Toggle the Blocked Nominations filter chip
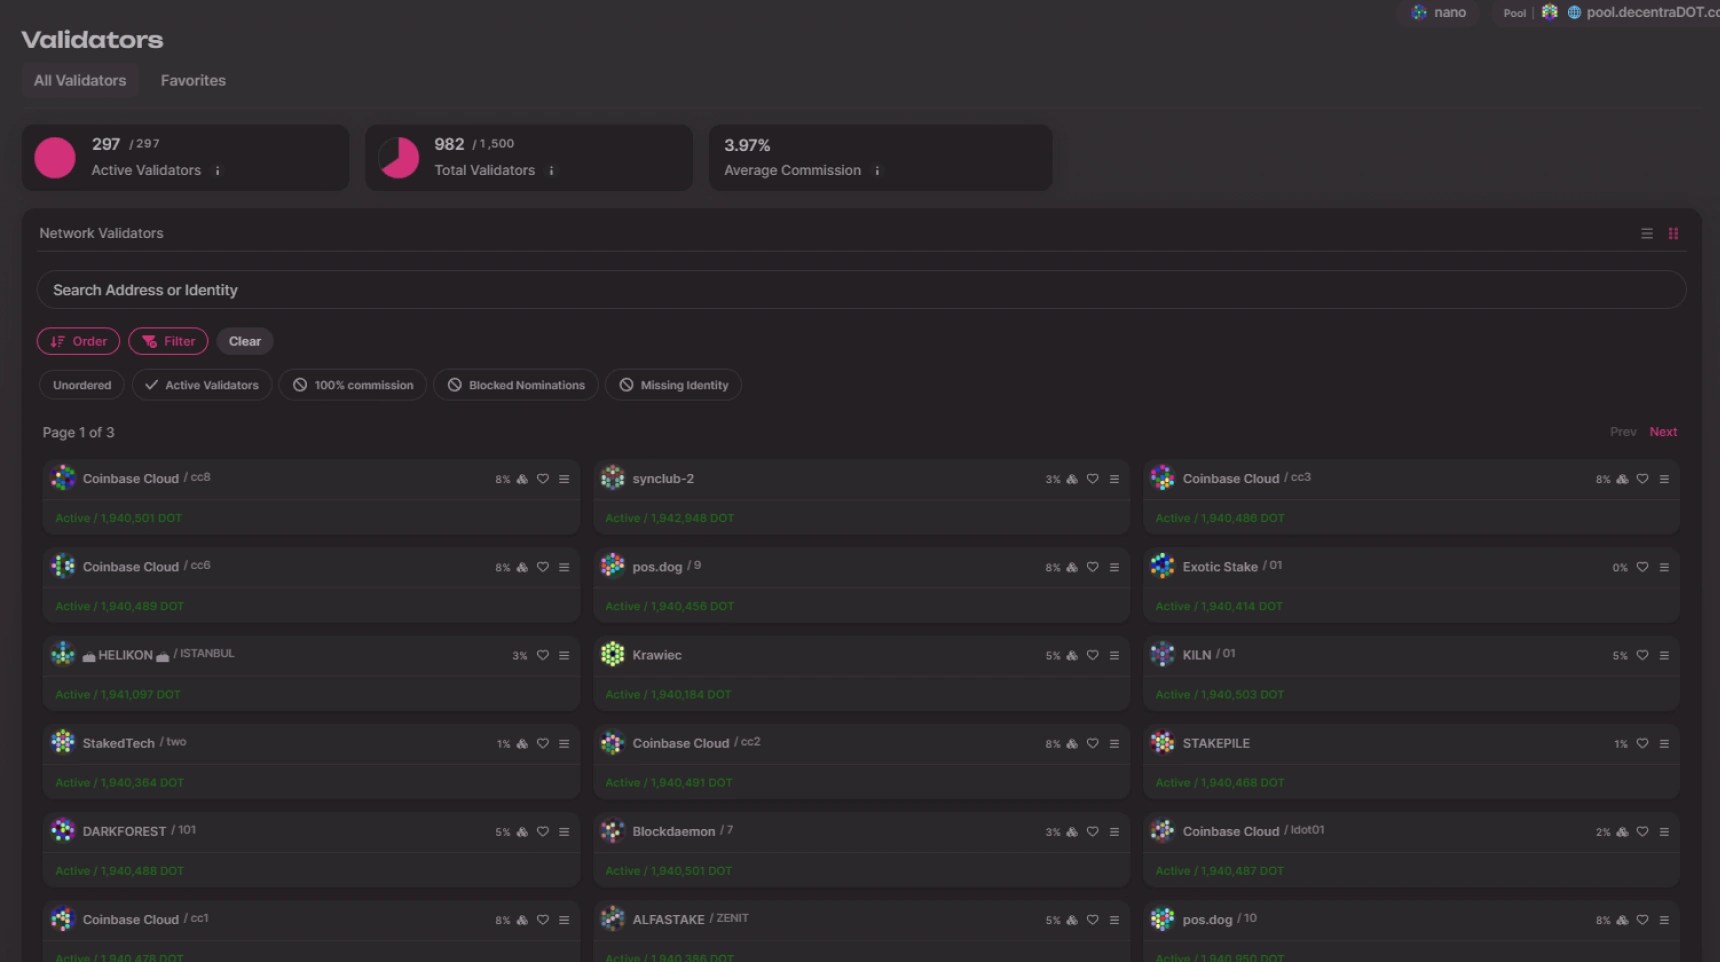 click(x=516, y=385)
